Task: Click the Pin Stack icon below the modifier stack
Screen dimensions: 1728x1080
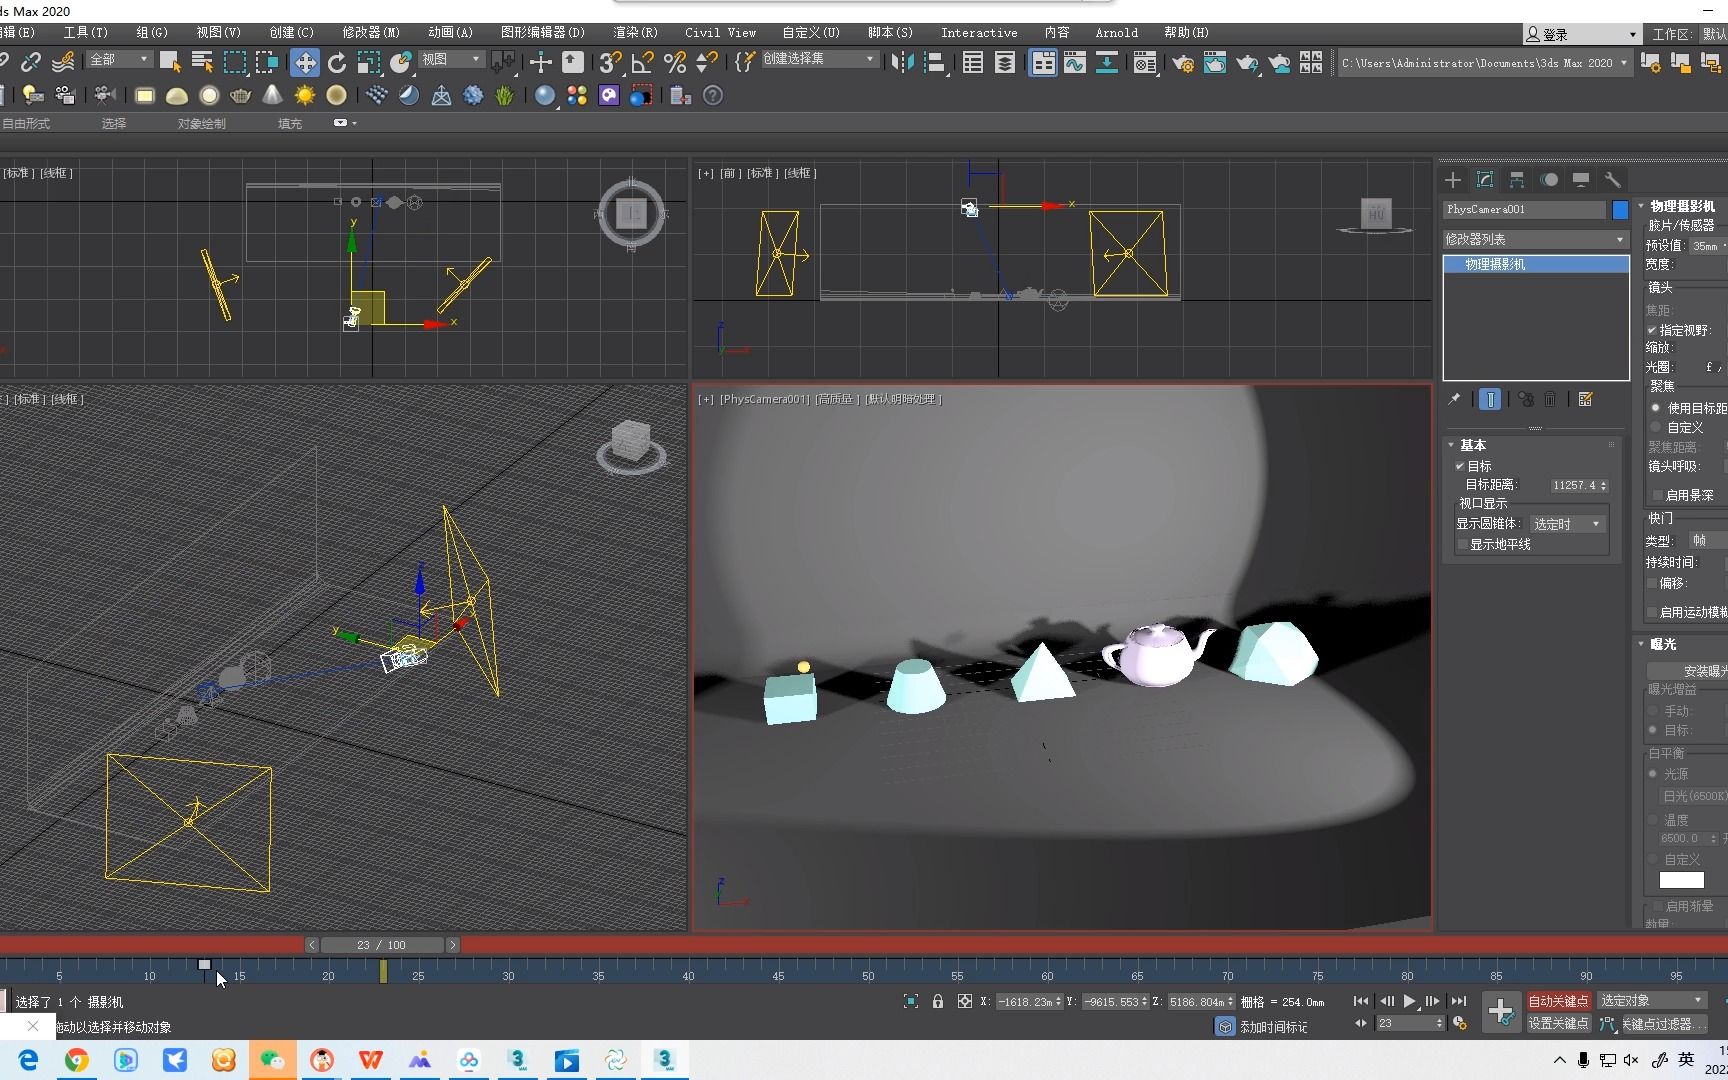Action: pyautogui.click(x=1455, y=399)
